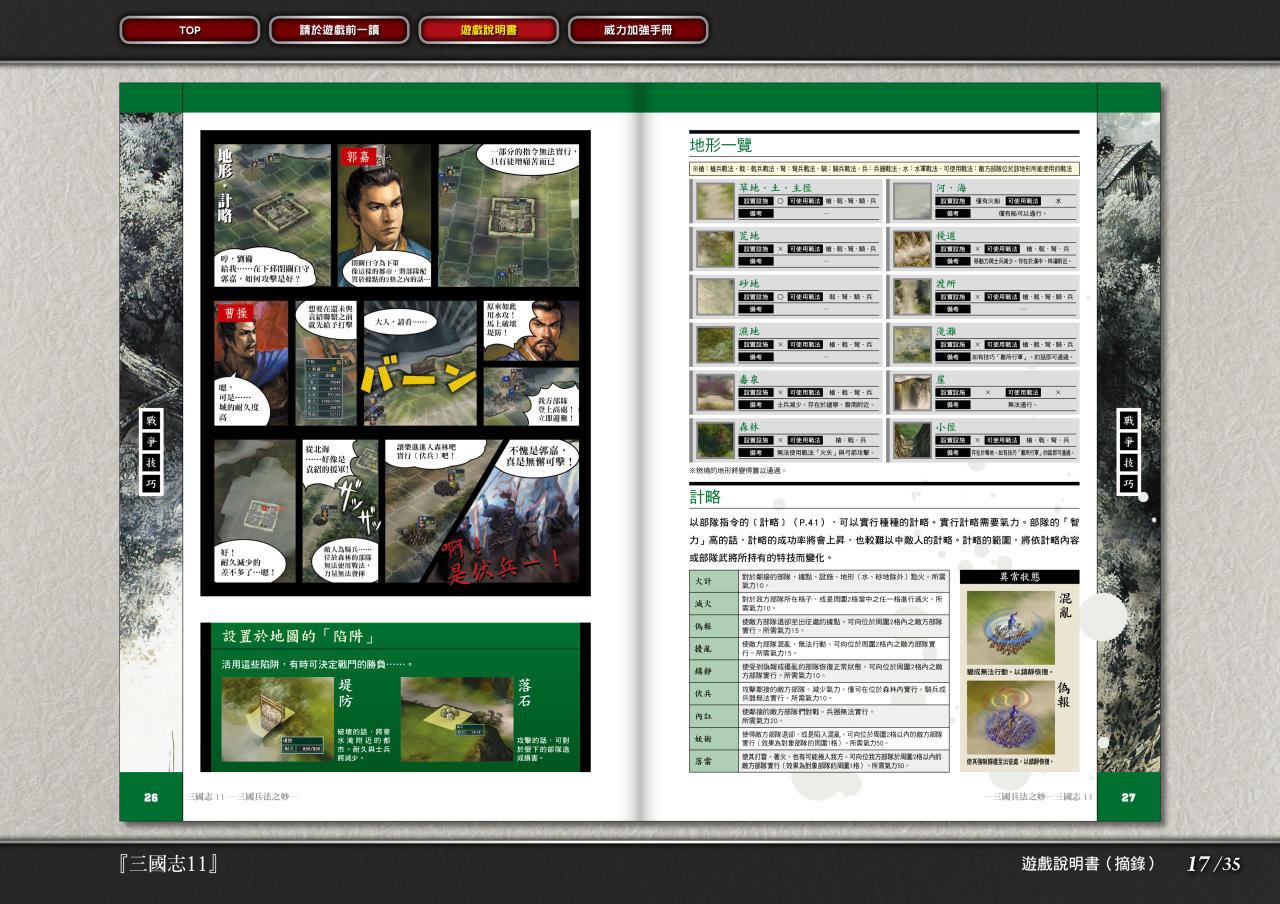The width and height of the screenshot is (1280, 904).
Task: Open the 威力加強手冊 tab
Action: [x=638, y=30]
